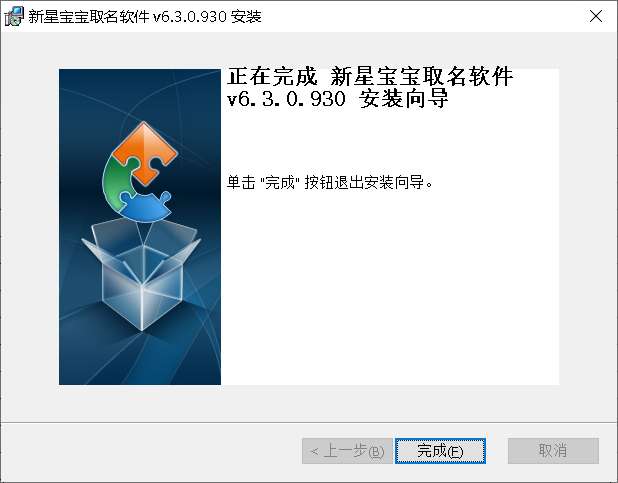Screen dimensions: 618x483
Task: Click the blue puzzle piece graphic
Action: [145, 206]
